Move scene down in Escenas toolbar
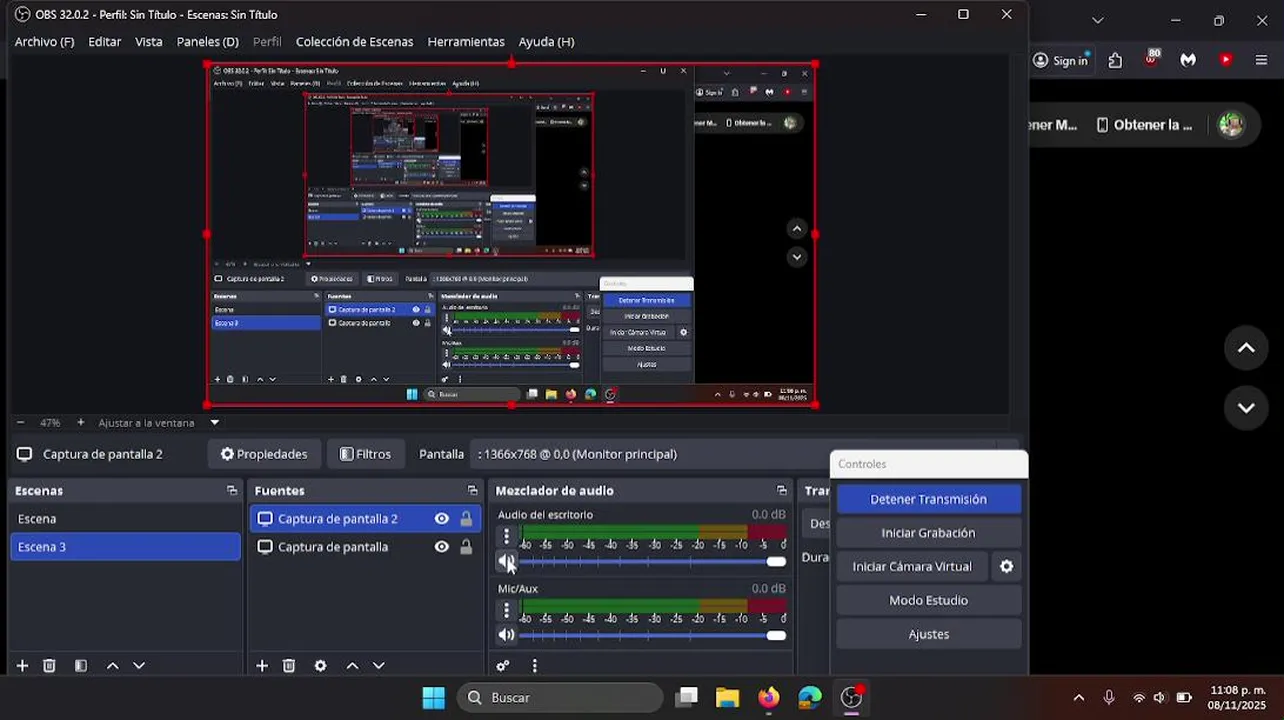The image size is (1284, 720). (139, 666)
